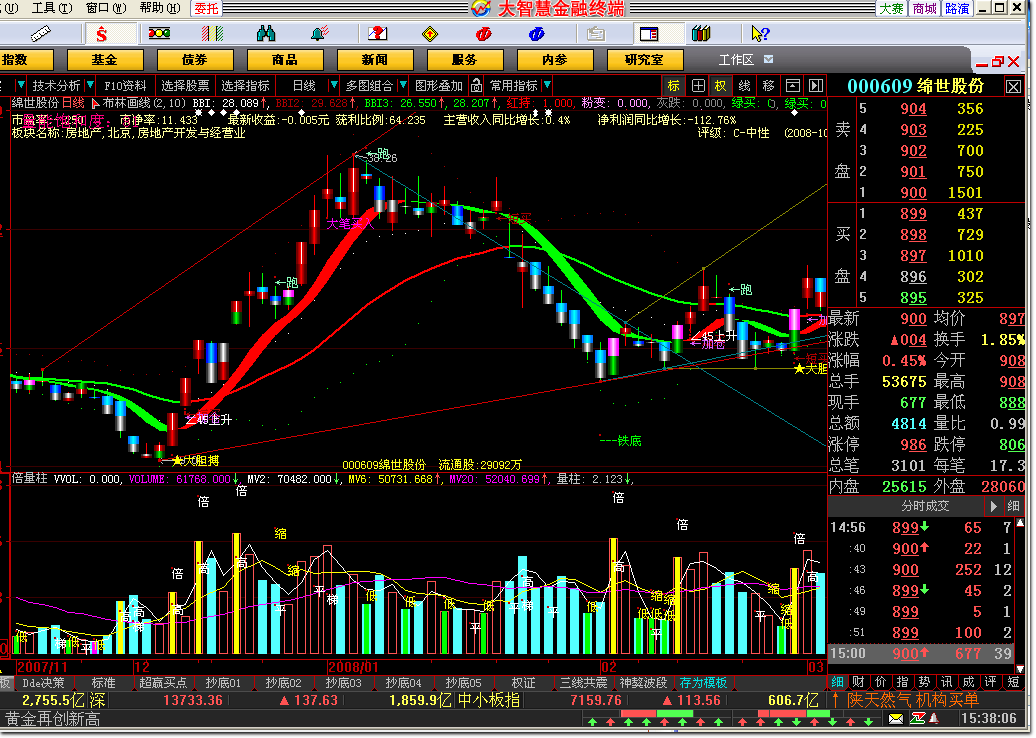Select the 财 tab in quote panel
The width and height of the screenshot is (1036, 738).
pos(858,682)
